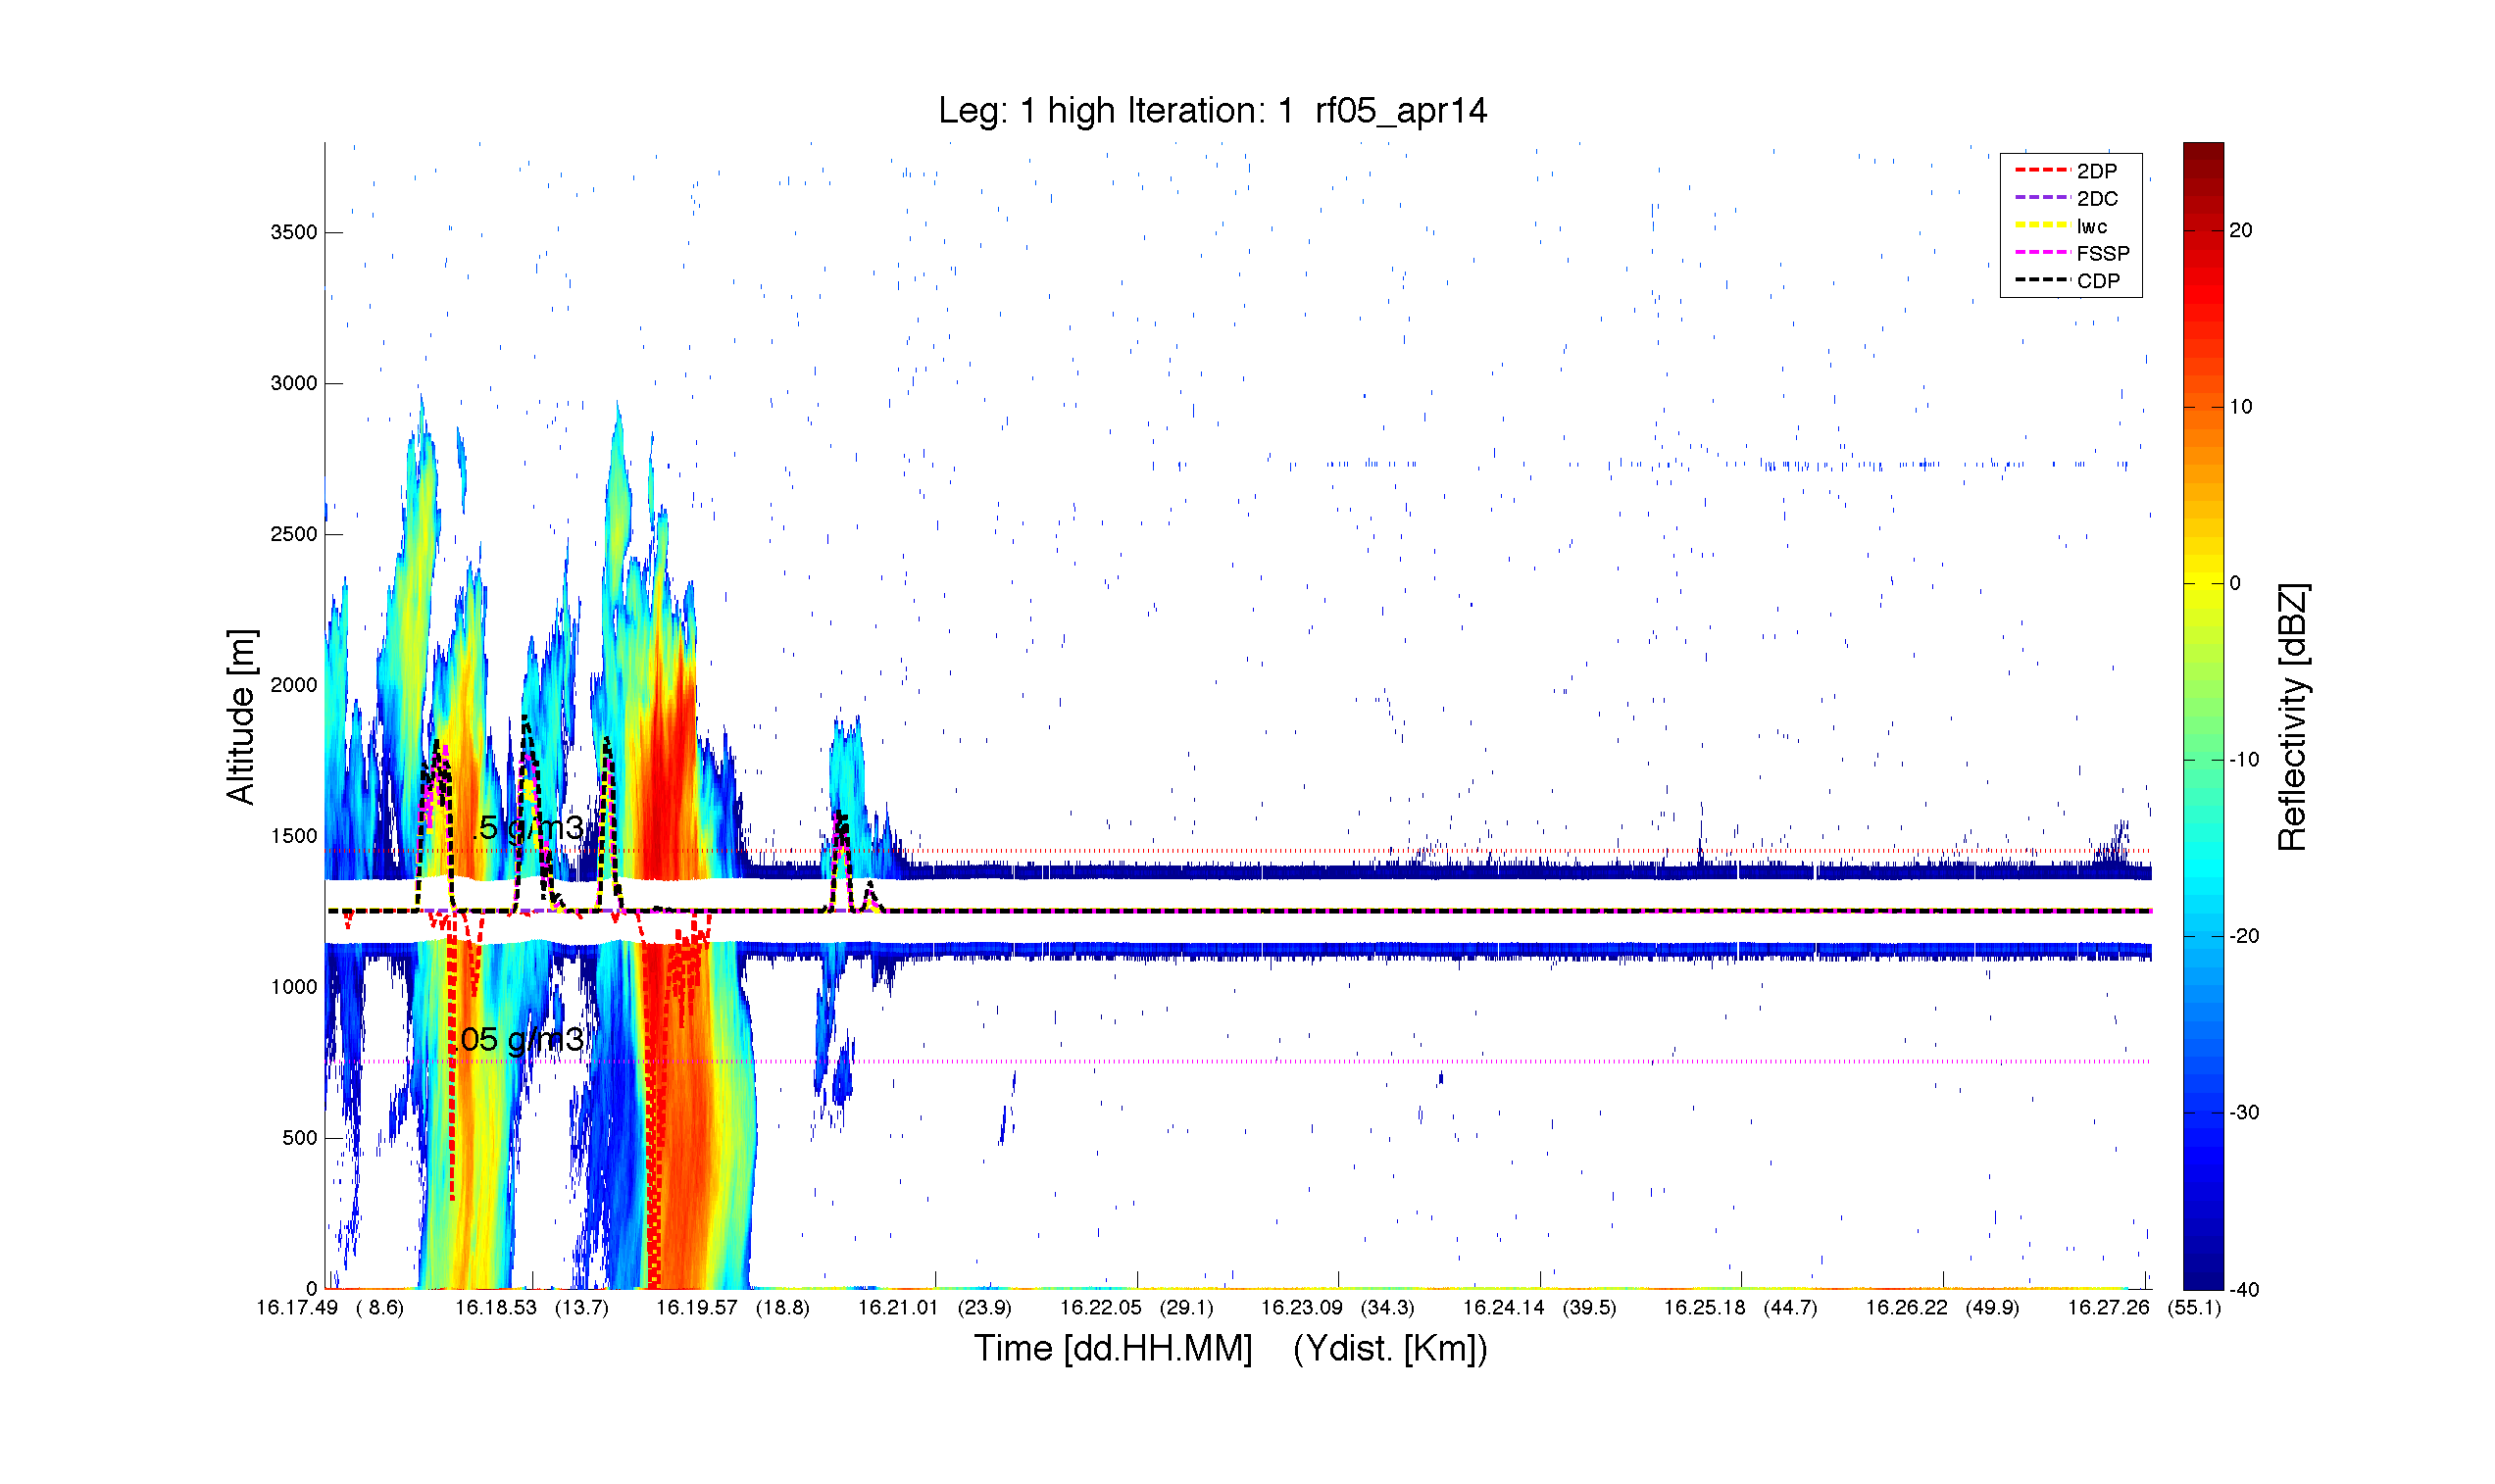This screenshot has height=1484, width=2495.
Task: Click the 2DP legend entry
Action: click(2072, 171)
